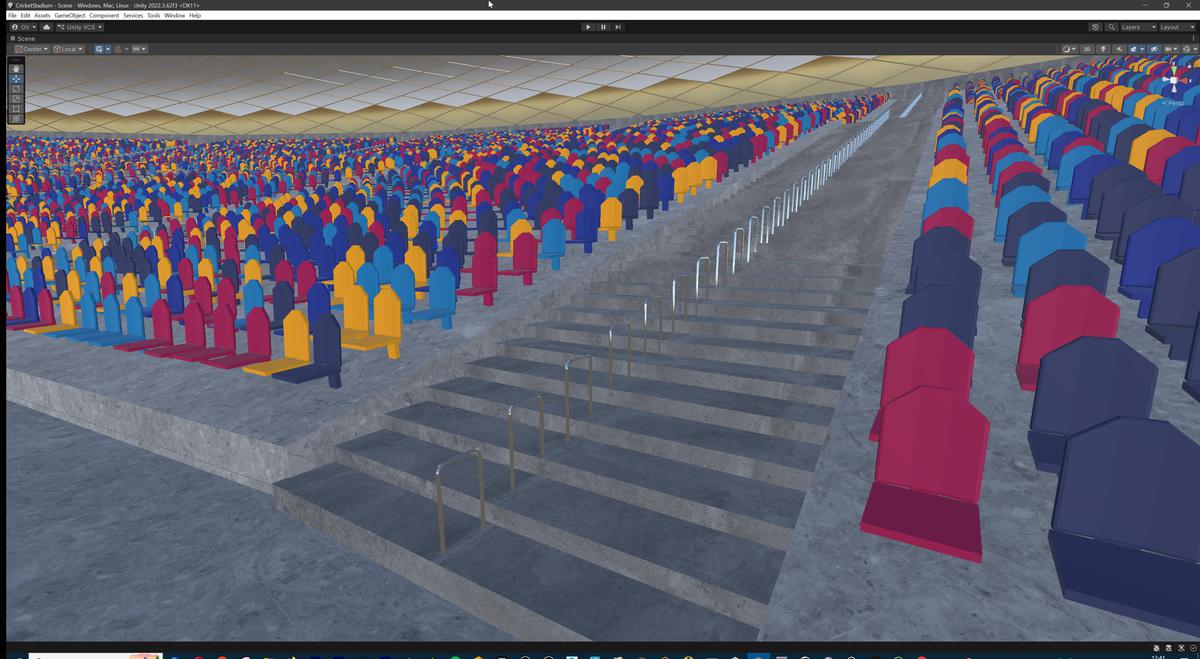
Task: Toggle hidden objects visibility in scene
Action: (x=1153, y=49)
